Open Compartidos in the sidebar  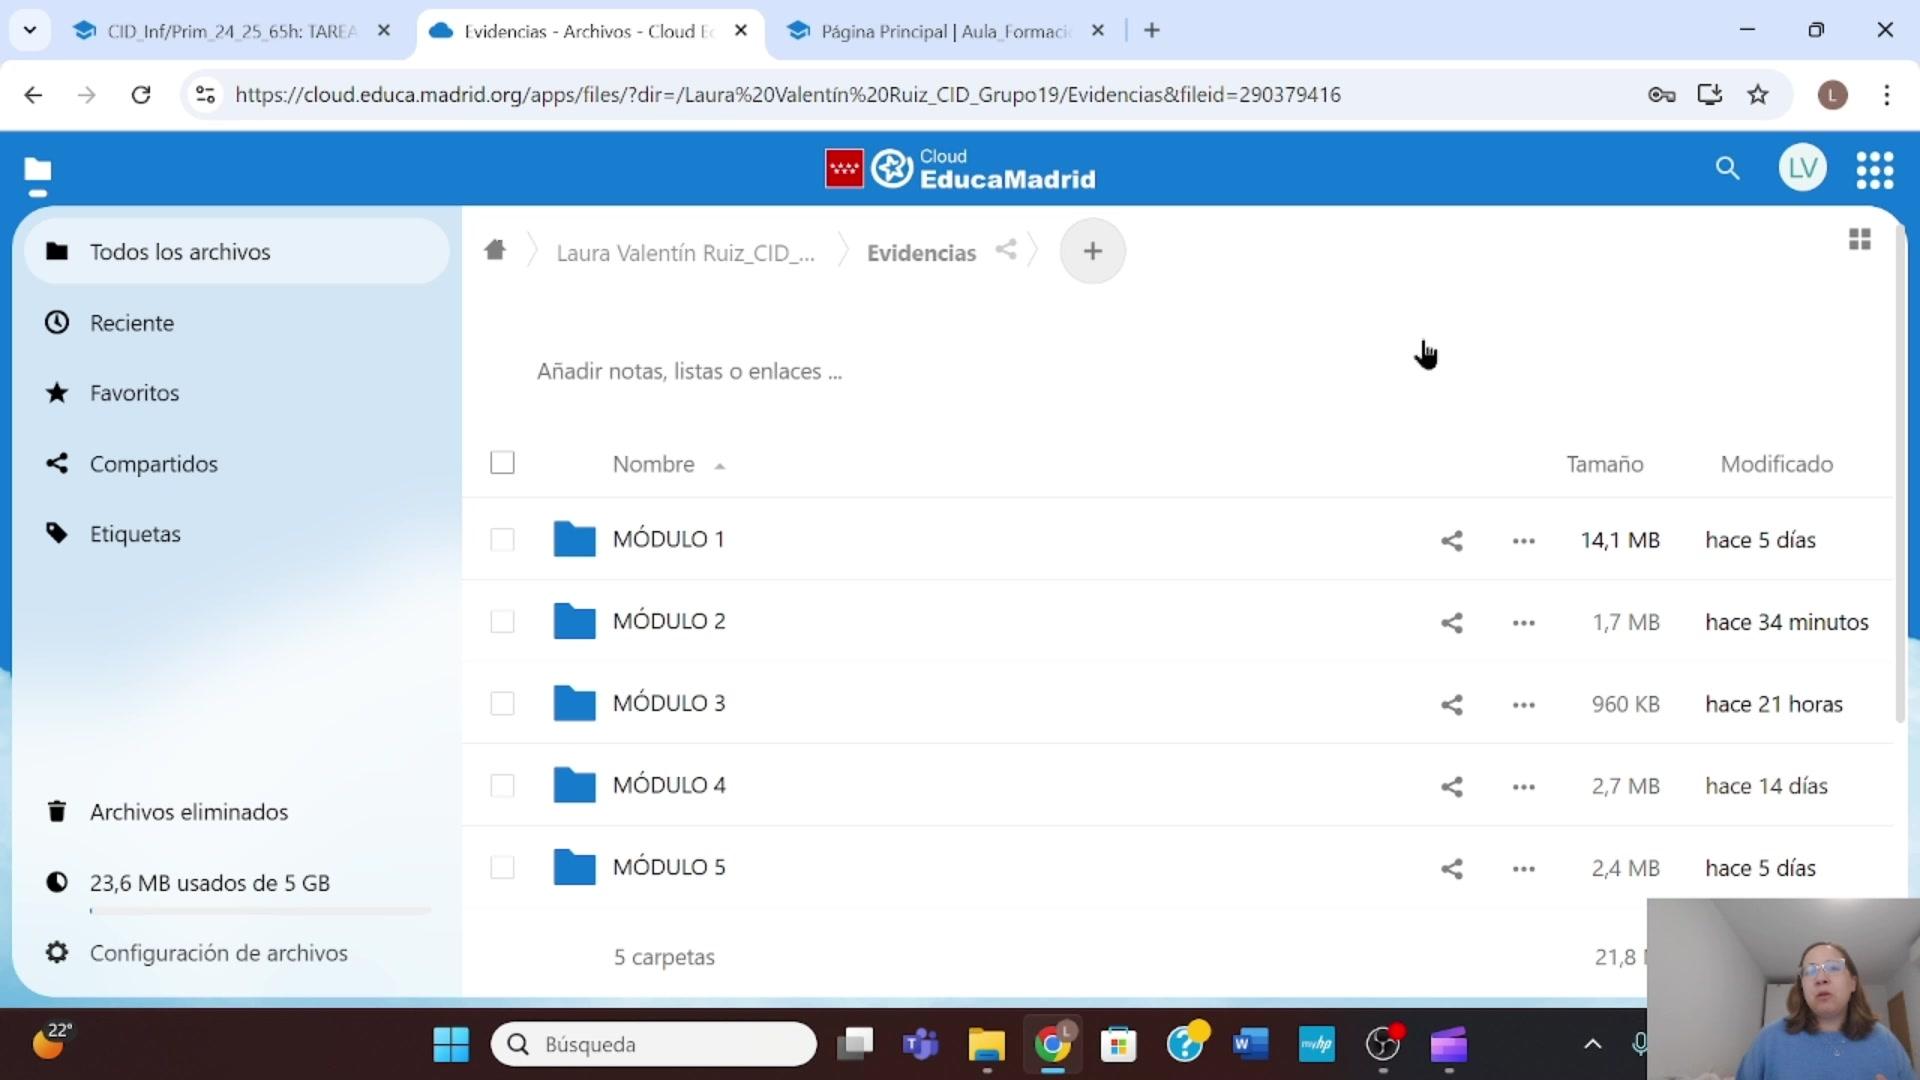coord(153,464)
